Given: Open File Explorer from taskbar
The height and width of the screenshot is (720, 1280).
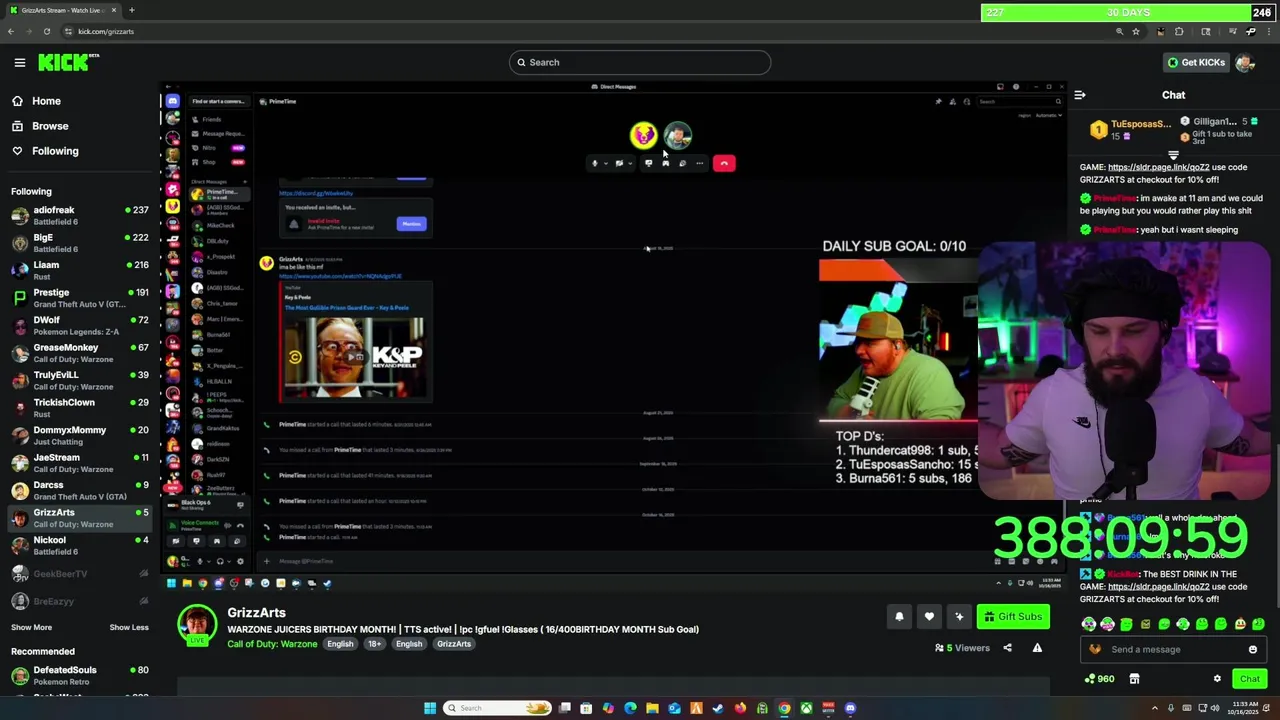Looking at the screenshot, I should point(652,708).
